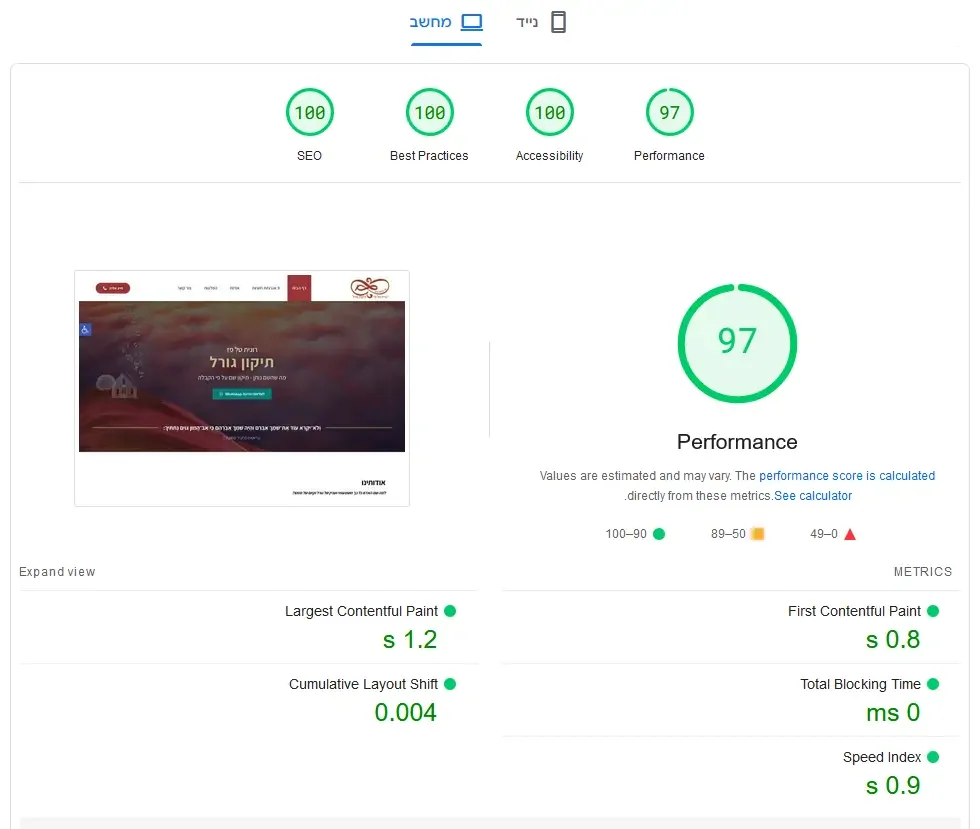Click the Largest Contentful Paint metric title
This screenshot has width=980, height=829.
361,611
